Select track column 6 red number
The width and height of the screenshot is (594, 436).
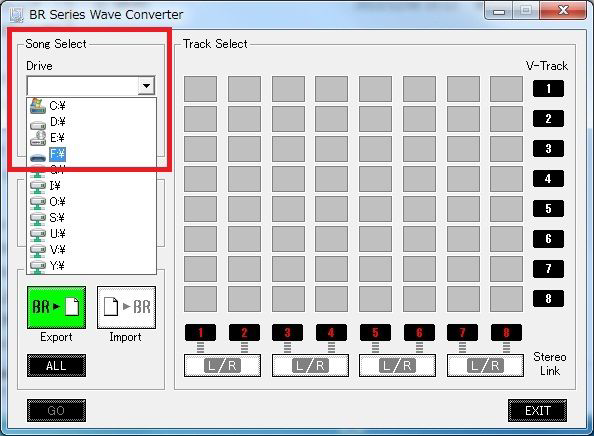coord(419,333)
